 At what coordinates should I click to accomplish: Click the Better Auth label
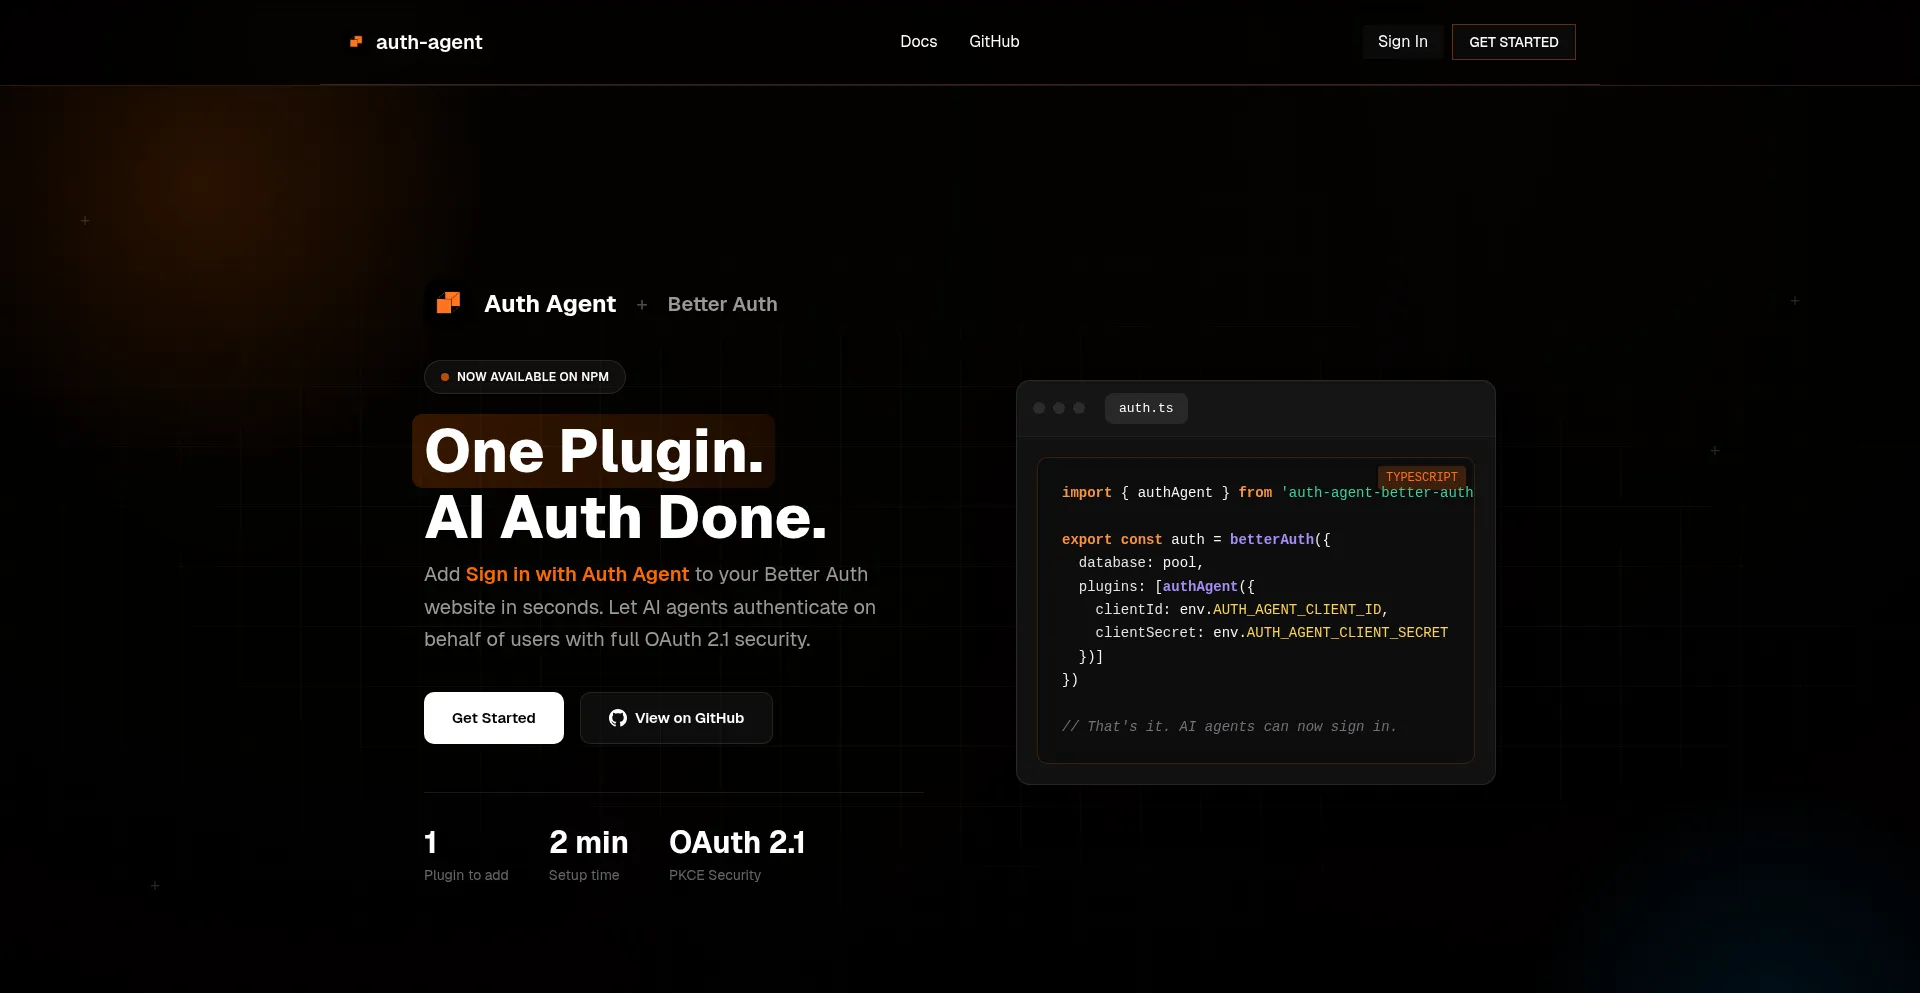coord(722,304)
